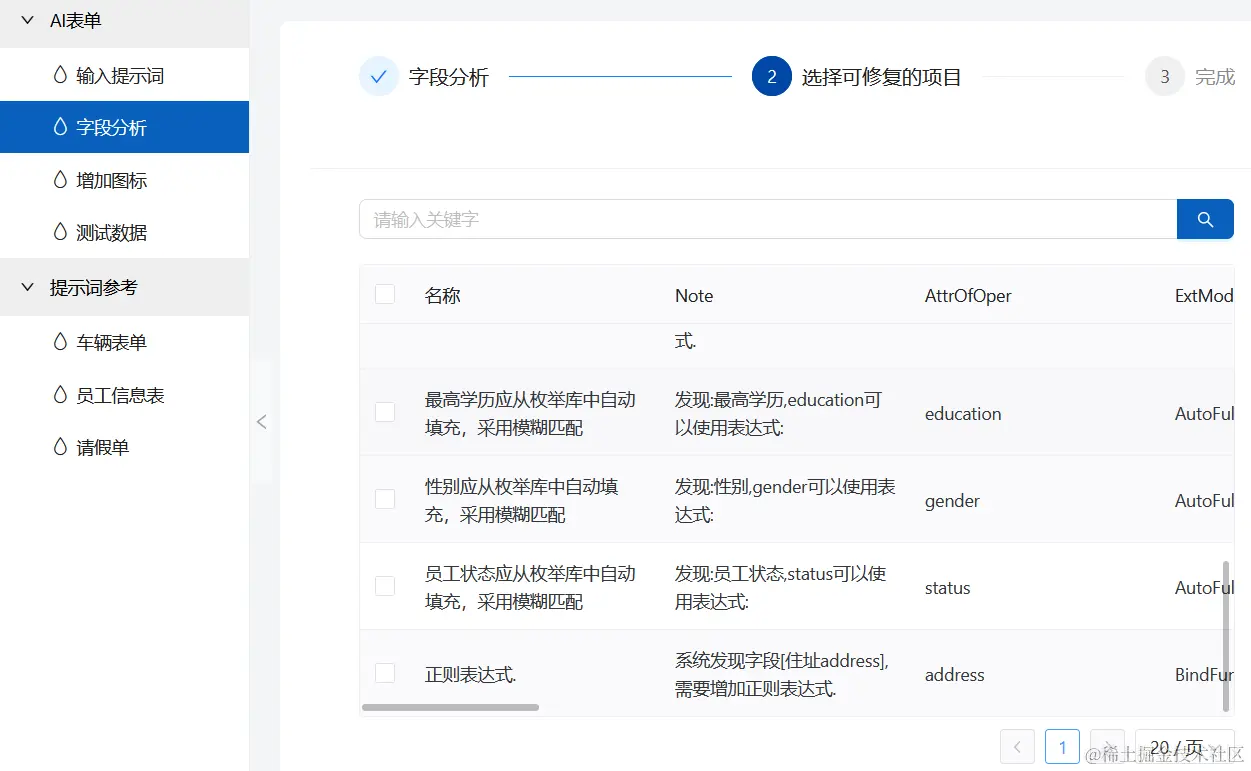The height and width of the screenshot is (771, 1251).
Task: Check the row 最高学历应从枚举库中自动填充
Action: point(385,412)
